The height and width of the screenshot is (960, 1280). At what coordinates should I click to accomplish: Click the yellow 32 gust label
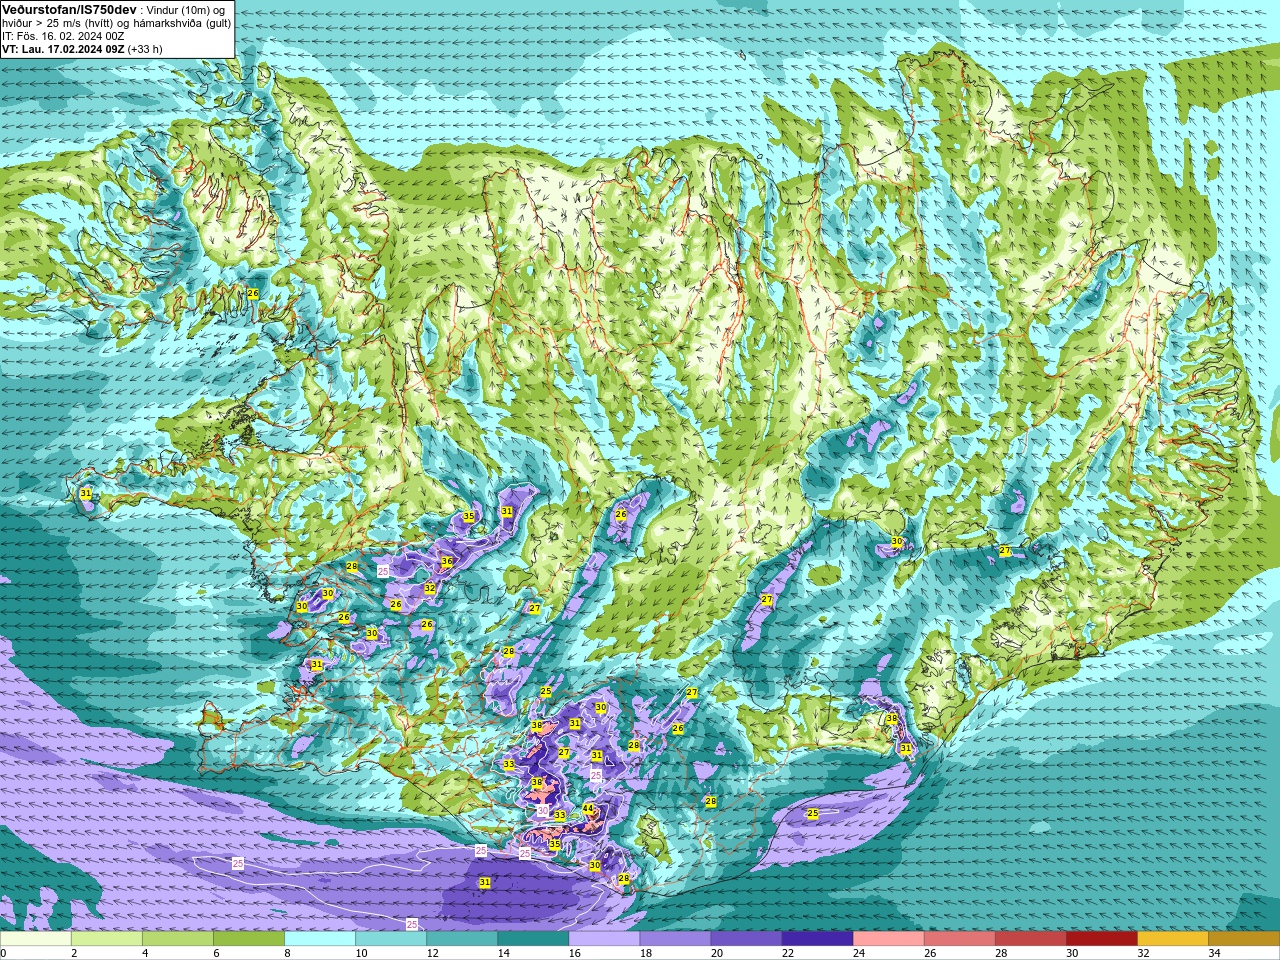[429, 588]
